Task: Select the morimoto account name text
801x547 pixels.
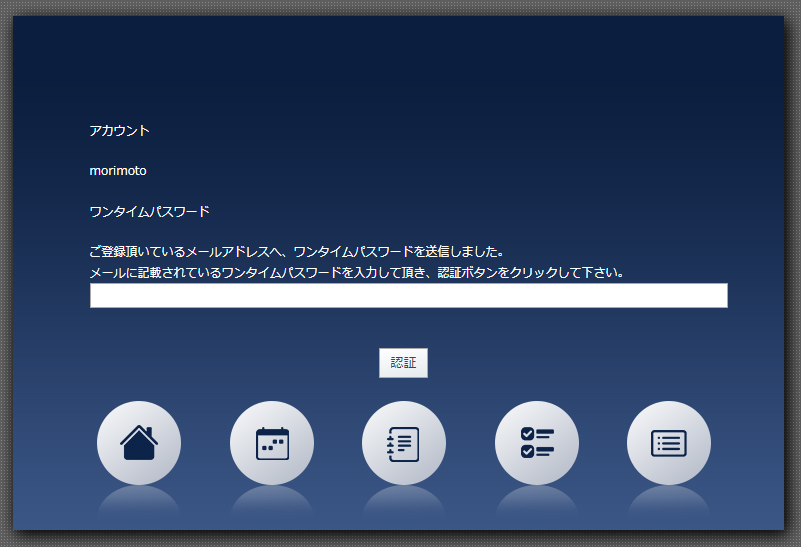Action: [x=118, y=171]
